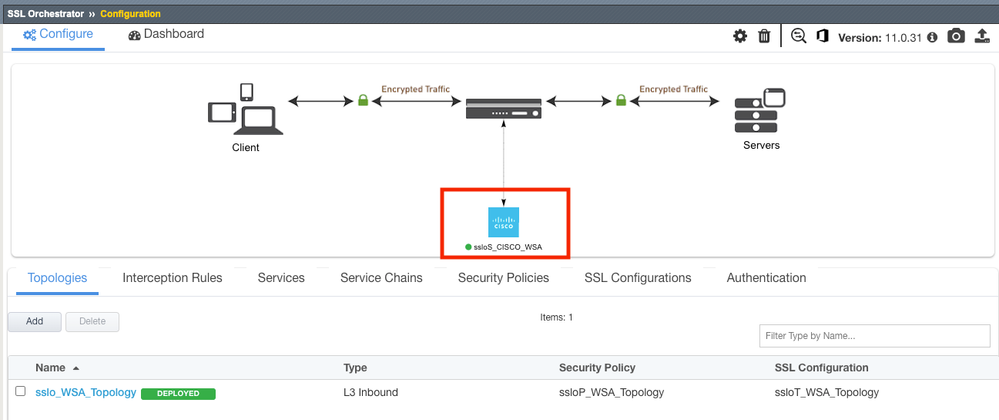The width and height of the screenshot is (999, 420).
Task: Click the server-side Encrypted Traffic label
Action: pos(673,89)
